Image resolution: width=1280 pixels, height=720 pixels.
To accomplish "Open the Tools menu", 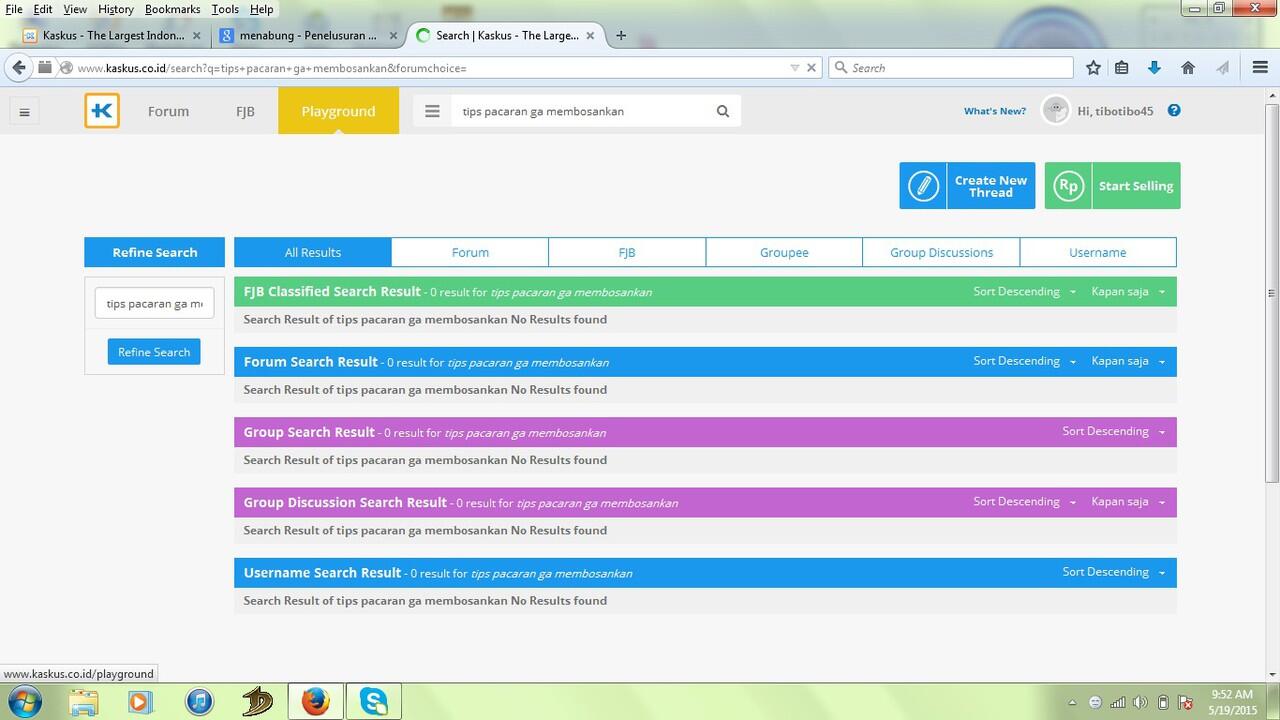I will (225, 9).
